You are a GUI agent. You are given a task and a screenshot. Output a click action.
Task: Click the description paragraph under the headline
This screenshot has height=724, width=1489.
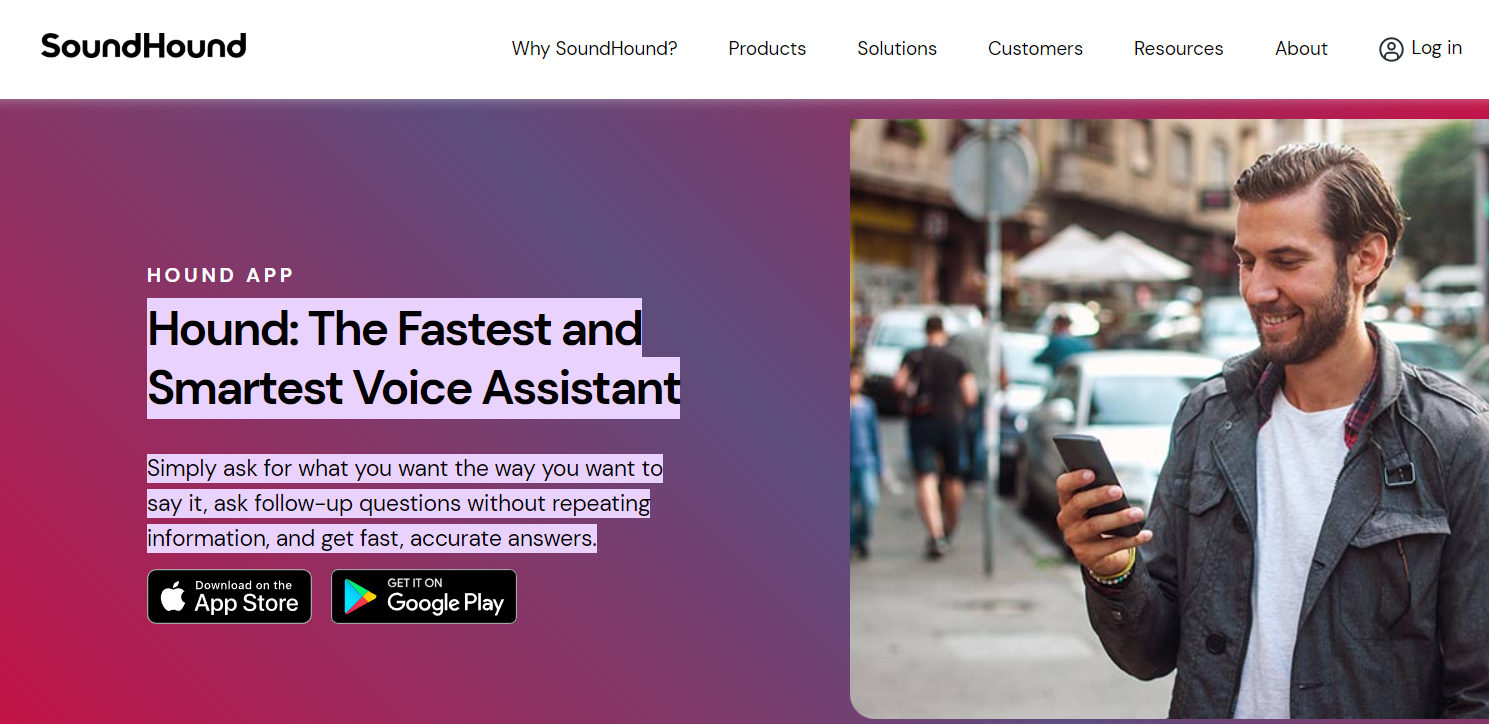coord(405,503)
